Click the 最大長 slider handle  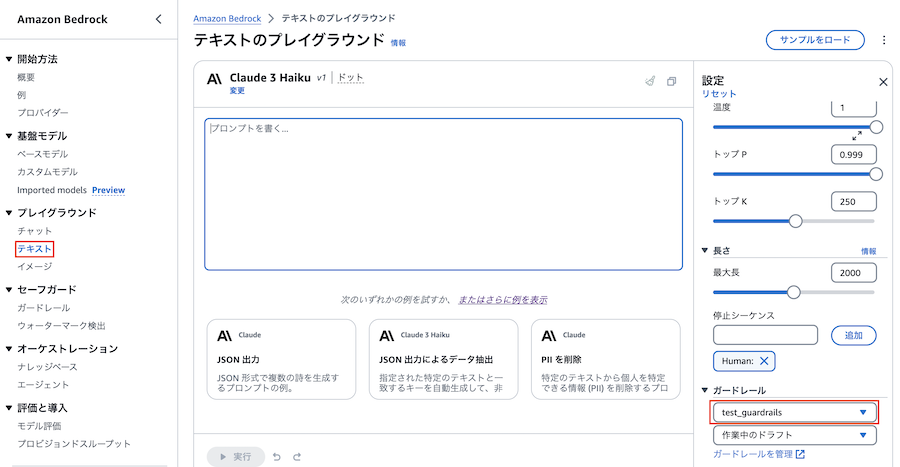(794, 293)
